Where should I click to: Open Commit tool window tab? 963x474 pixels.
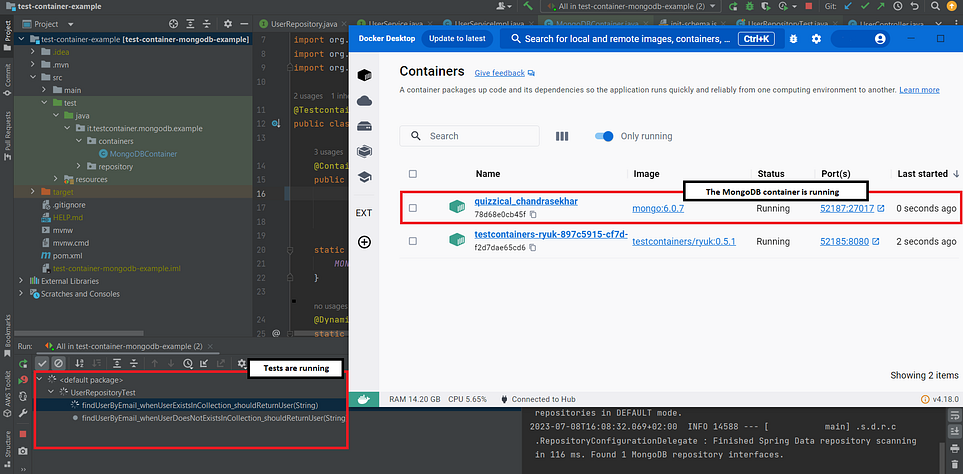(x=7, y=79)
